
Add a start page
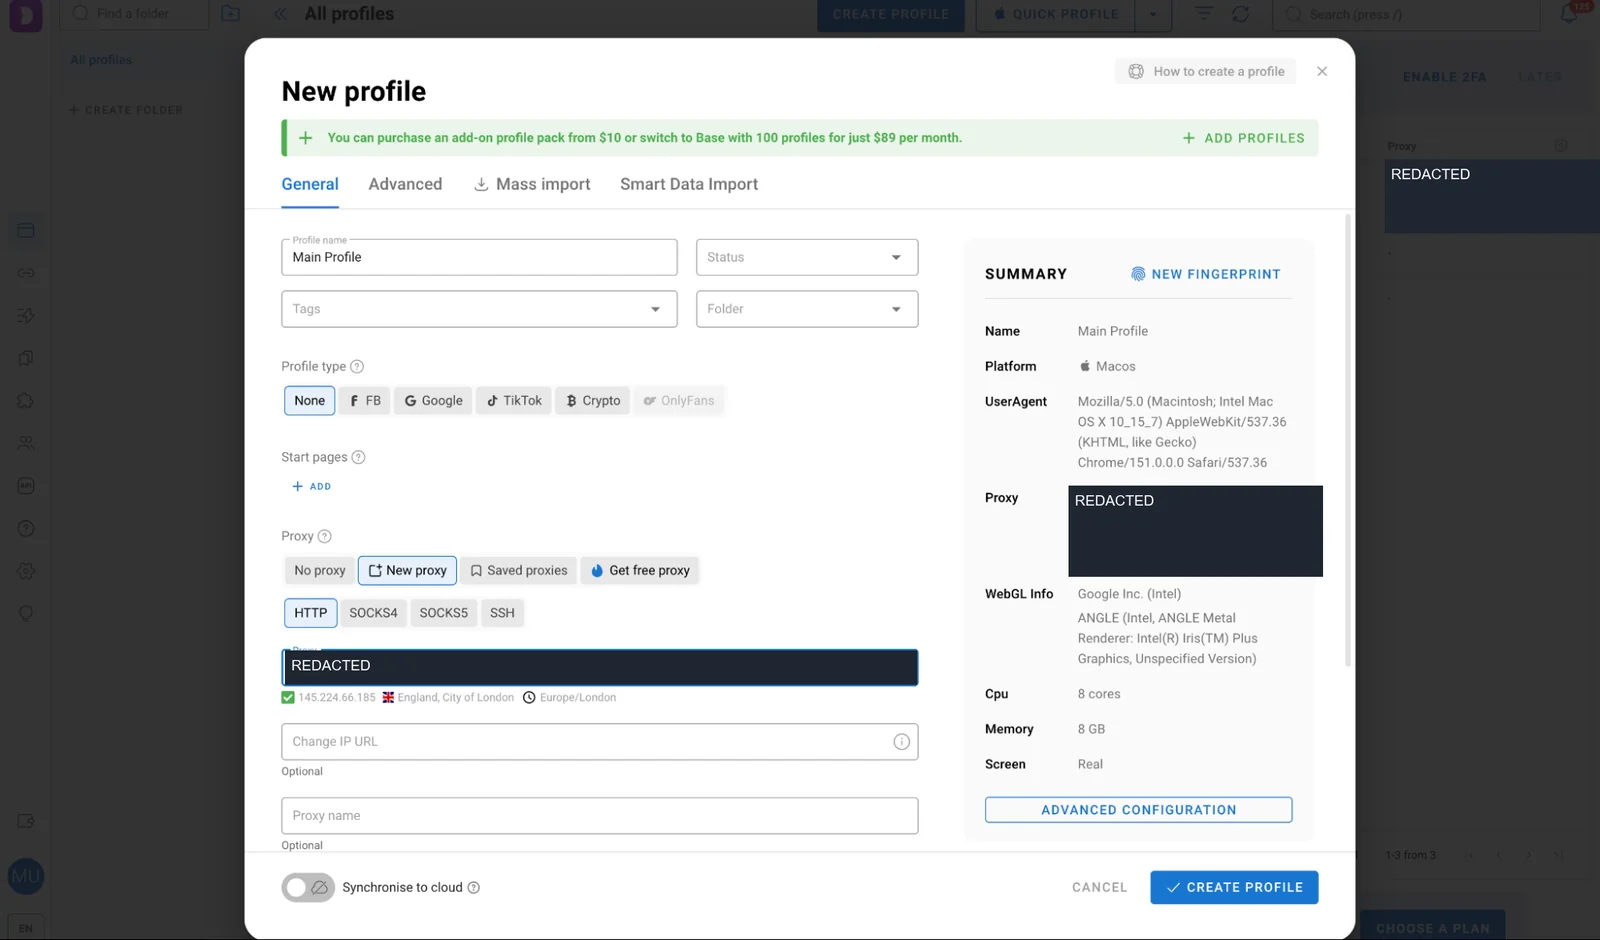(x=311, y=487)
